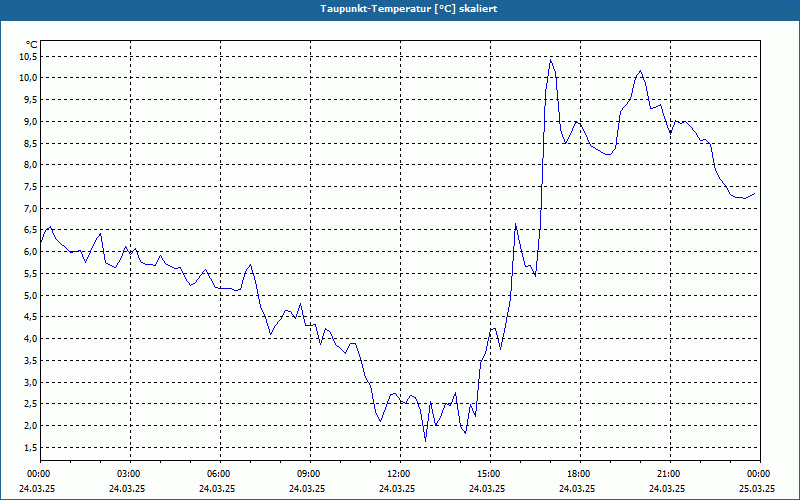Click the 09:00 time label
Viewport: 800px width, 500px height.
[x=310, y=474]
